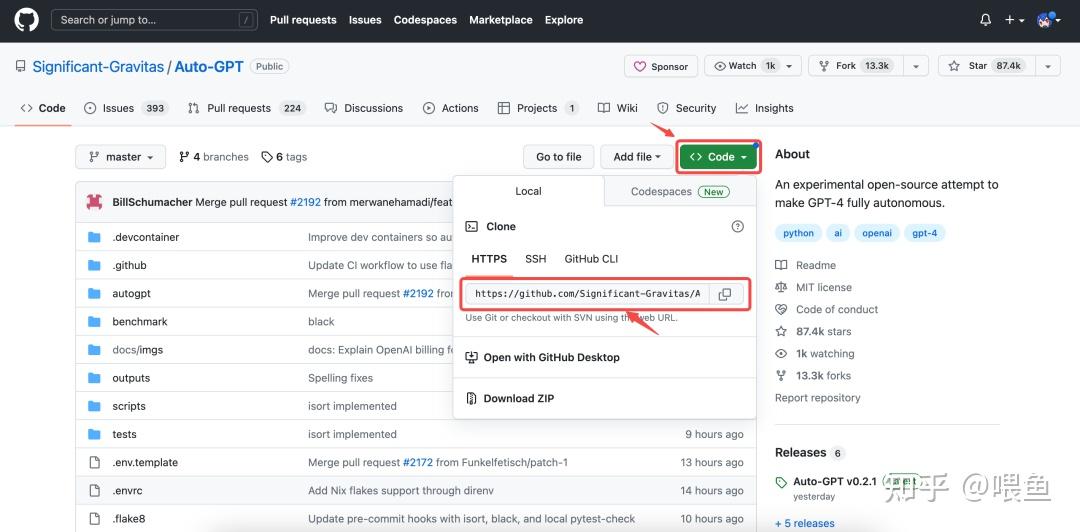Open the python topic tag

click(x=798, y=233)
